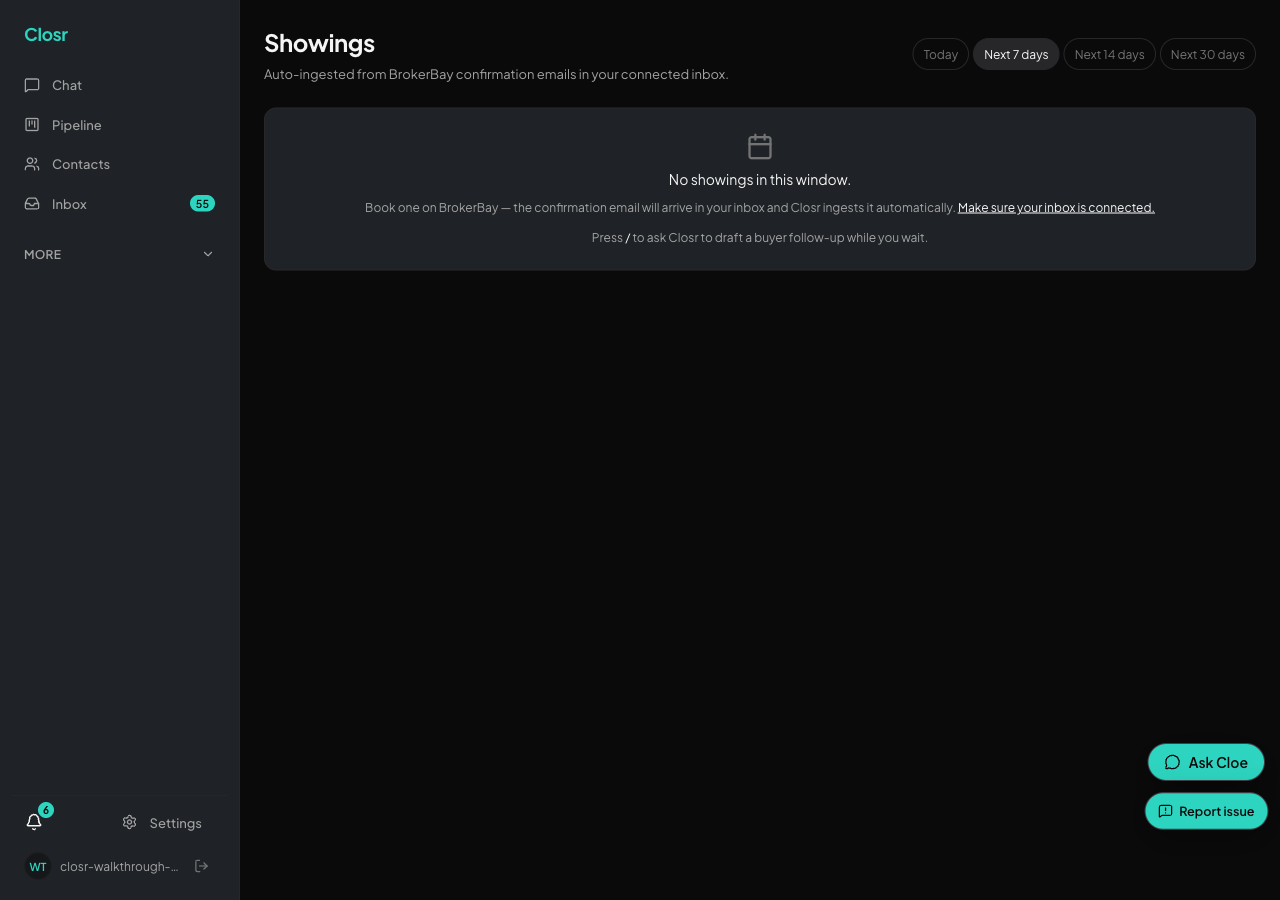Click the closr-walkthrough account name
Viewport: 1280px width, 900px height.
pos(119,867)
